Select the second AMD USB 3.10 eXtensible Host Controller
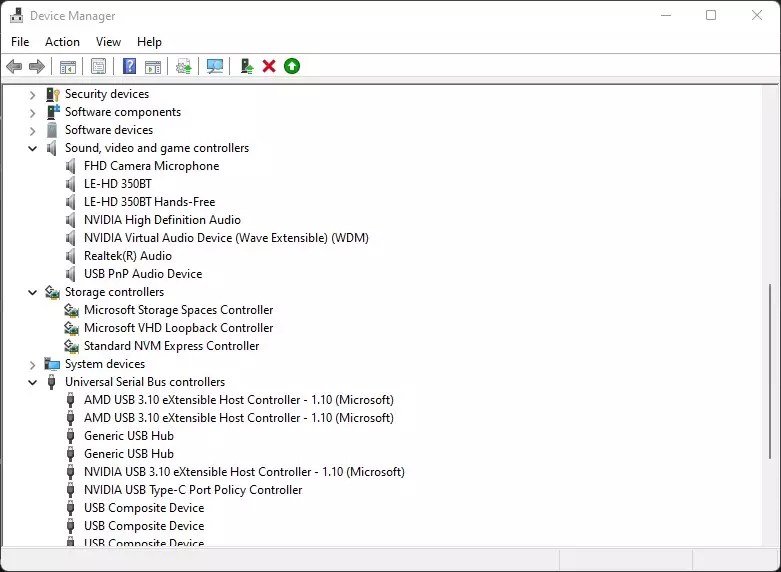The height and width of the screenshot is (572, 781). (239, 418)
